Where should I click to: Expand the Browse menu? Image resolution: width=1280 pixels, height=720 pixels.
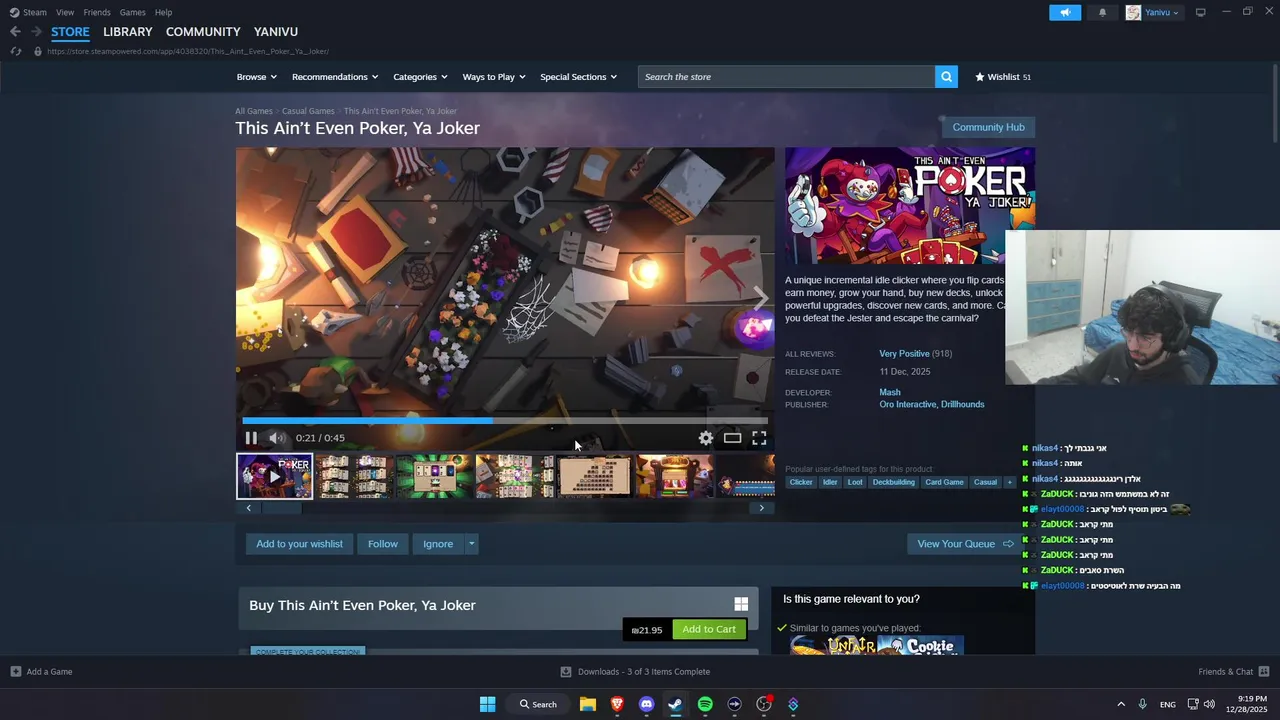256,77
